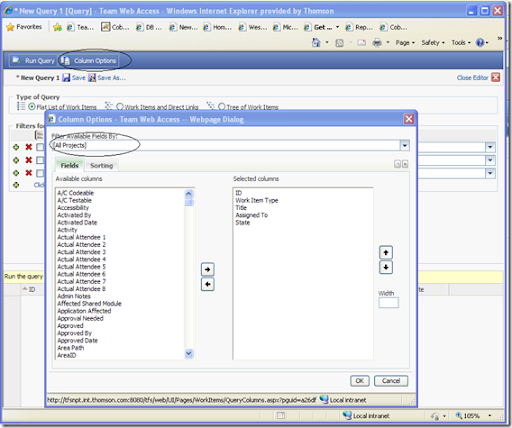Click the bottom green add new clause icon
The image size is (512, 428).
point(16,185)
